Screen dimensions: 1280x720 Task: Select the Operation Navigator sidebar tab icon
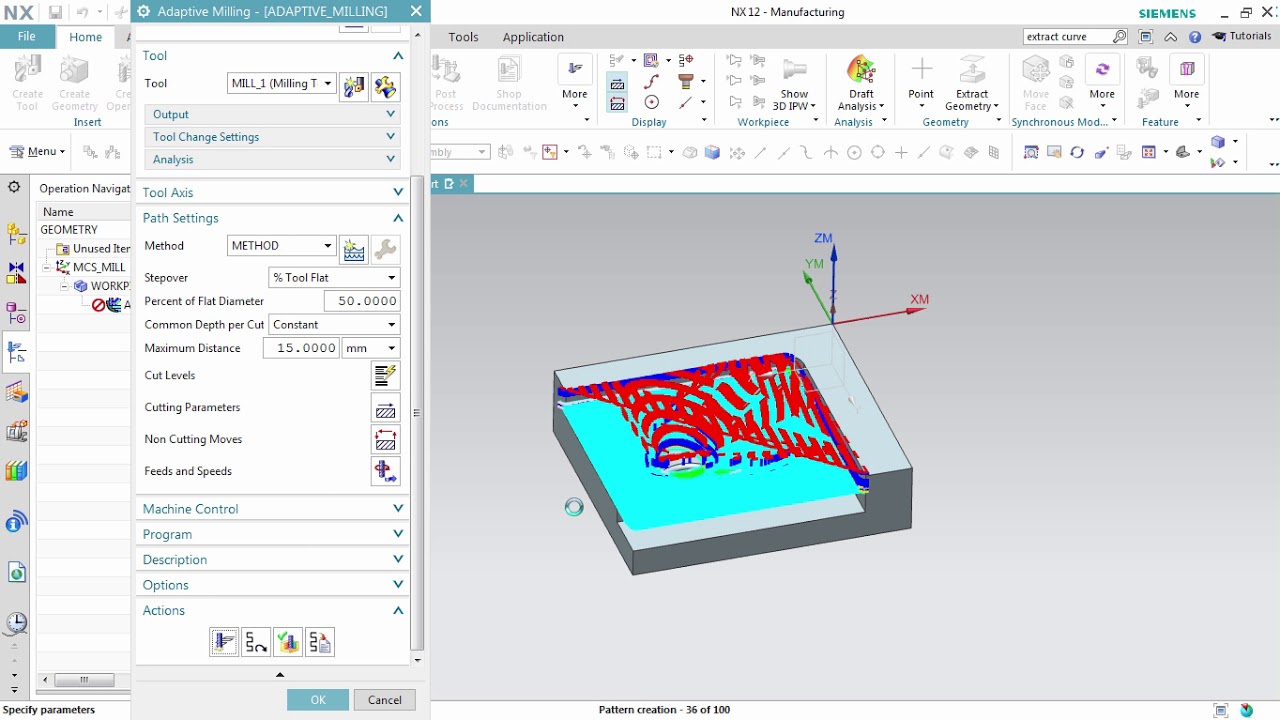(x=16, y=353)
